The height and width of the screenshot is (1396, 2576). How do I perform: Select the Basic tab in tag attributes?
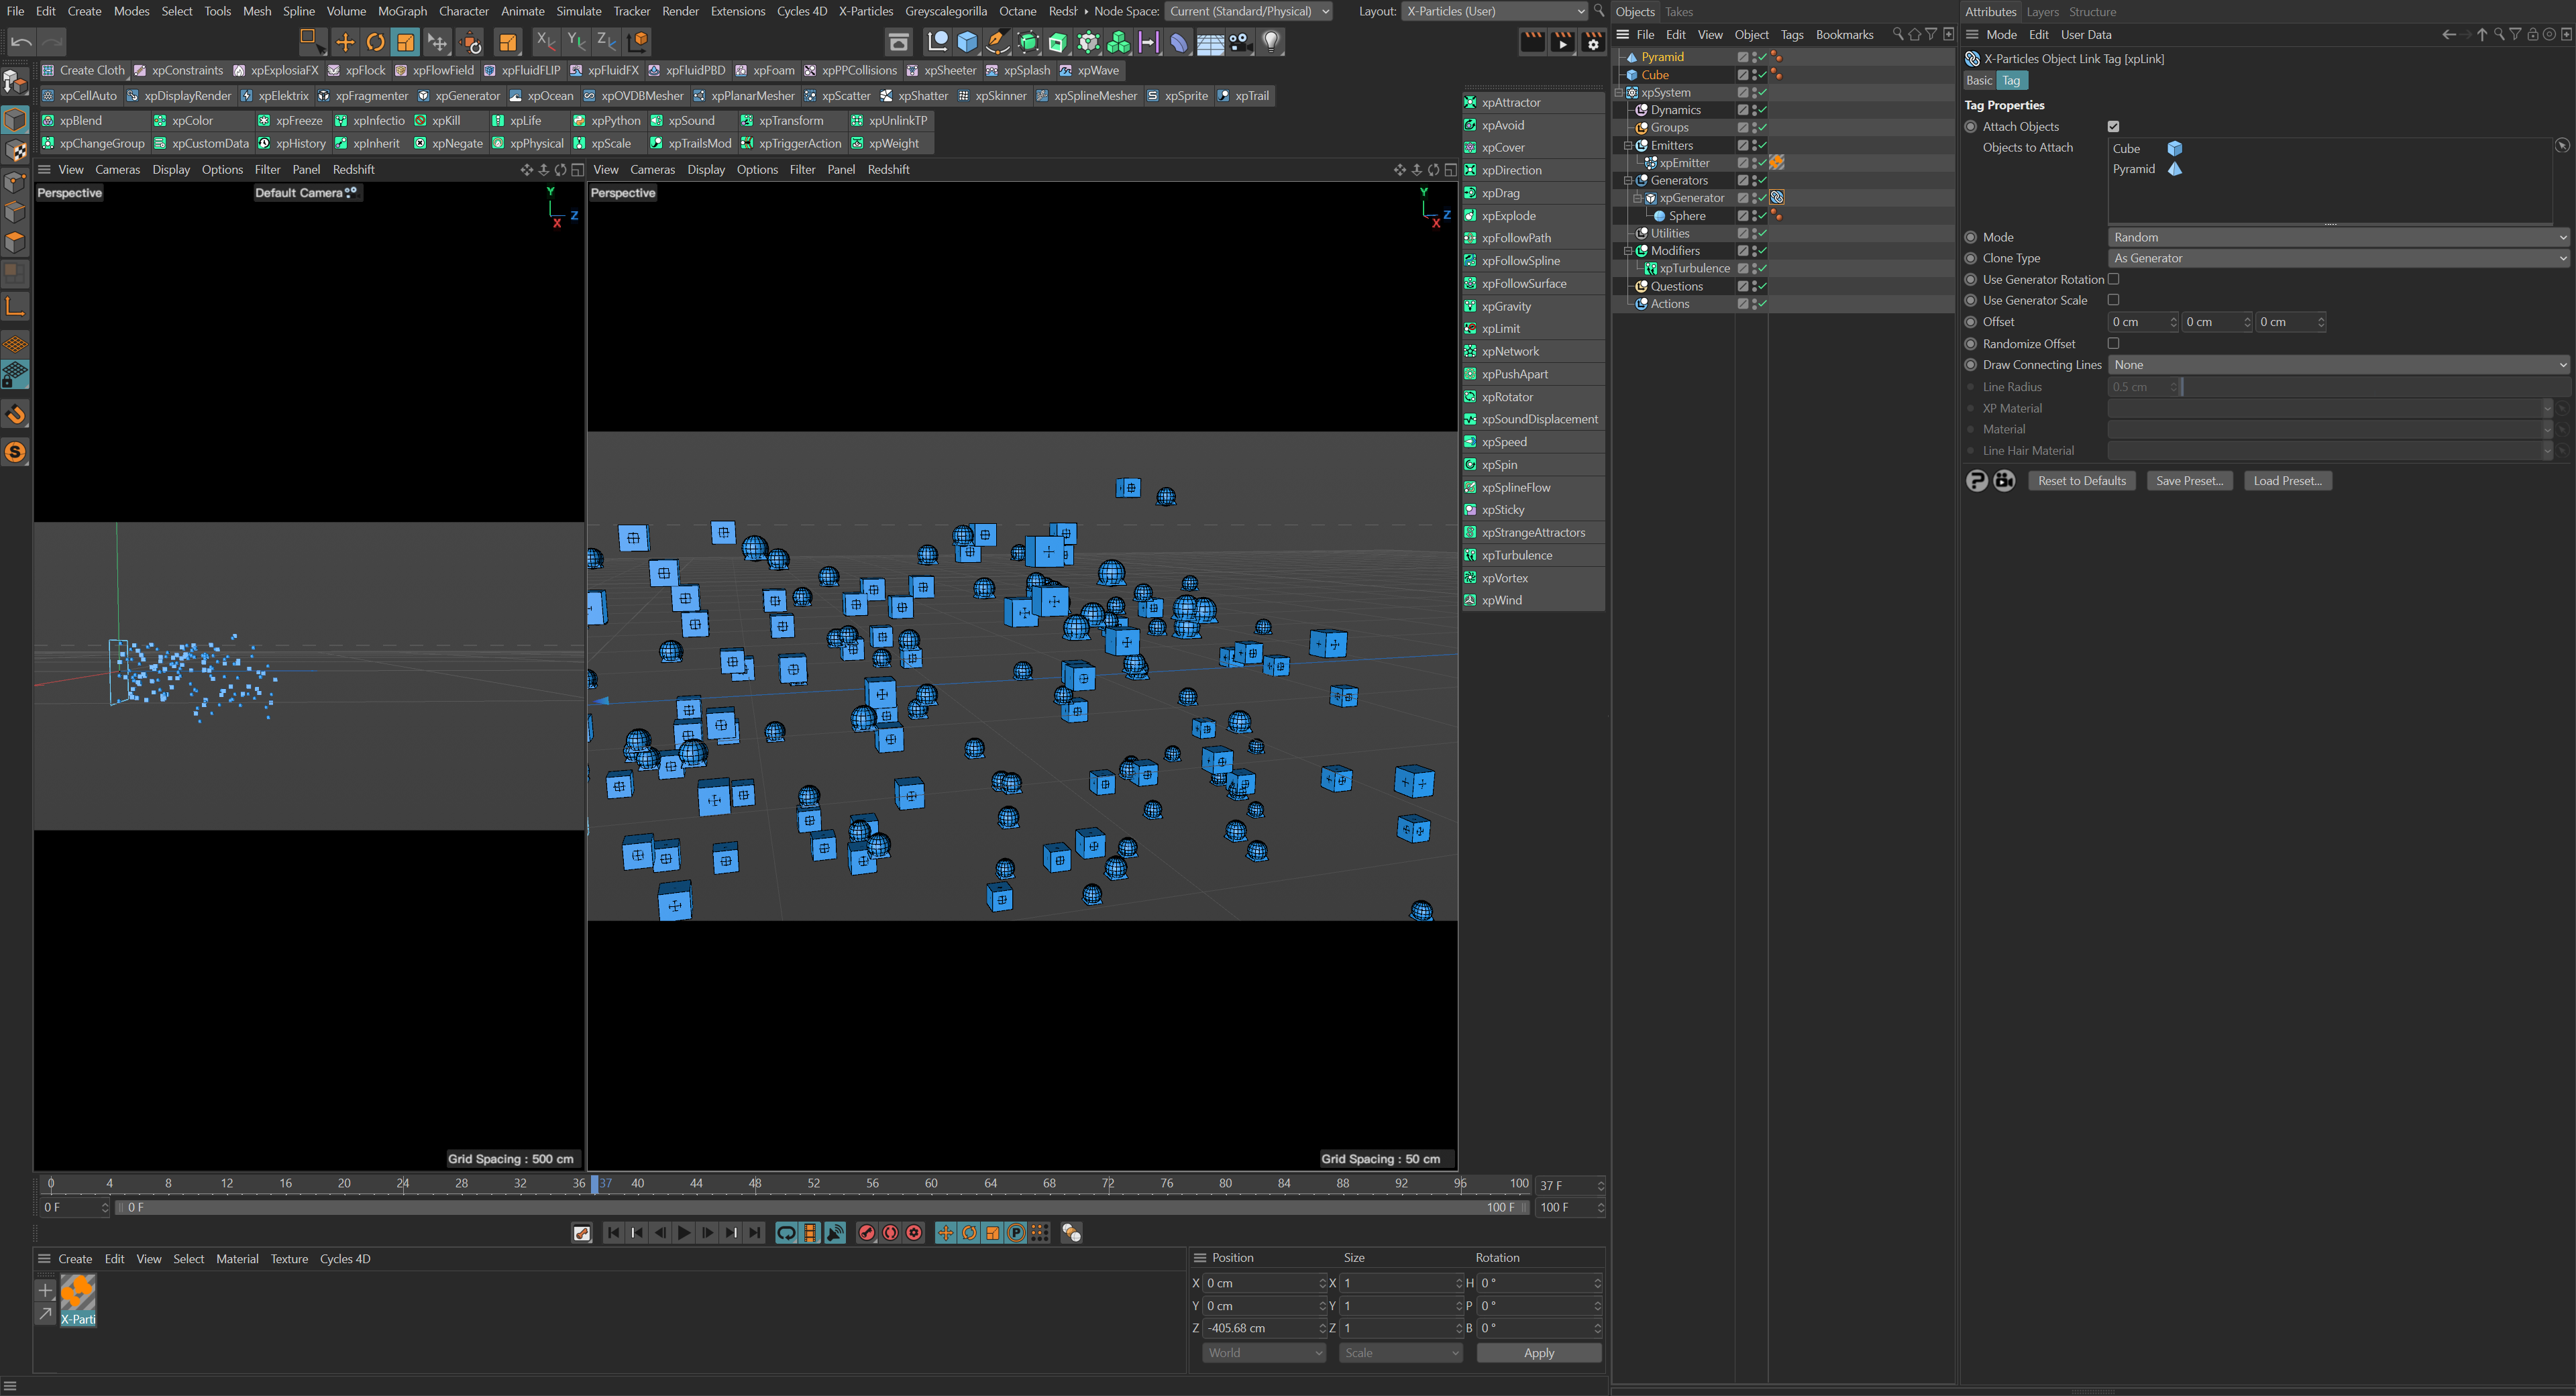(1979, 81)
